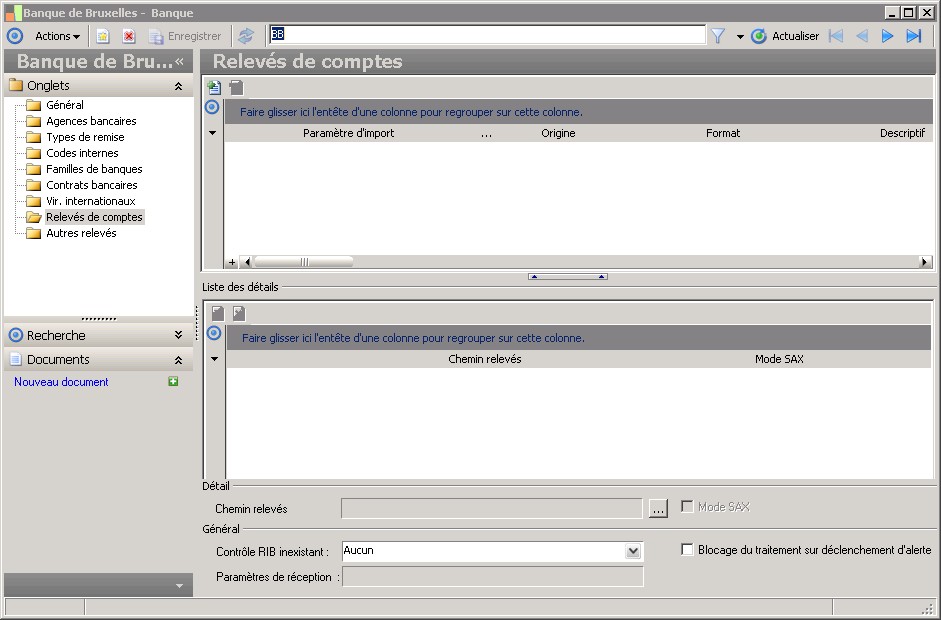Click the Nouveau document link
The height and width of the screenshot is (620, 941).
click(x=61, y=382)
